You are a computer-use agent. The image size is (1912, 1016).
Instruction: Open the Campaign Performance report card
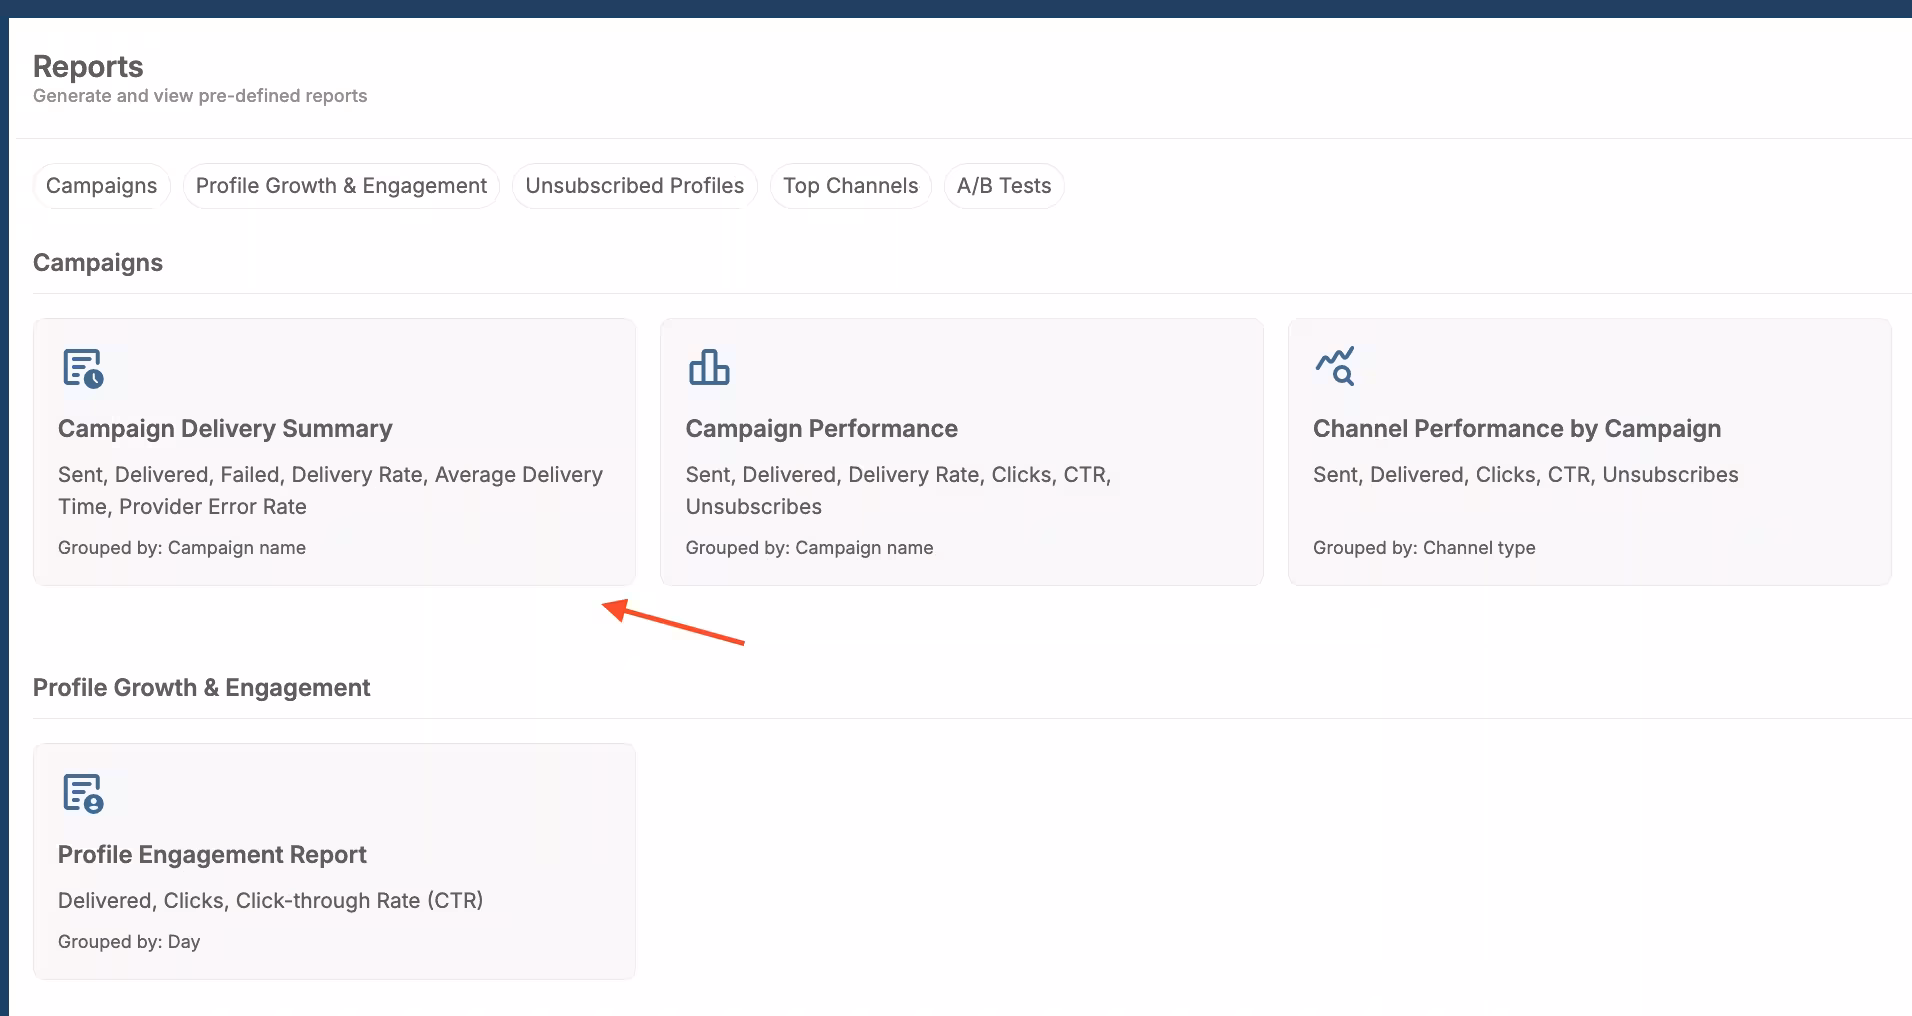(x=961, y=451)
